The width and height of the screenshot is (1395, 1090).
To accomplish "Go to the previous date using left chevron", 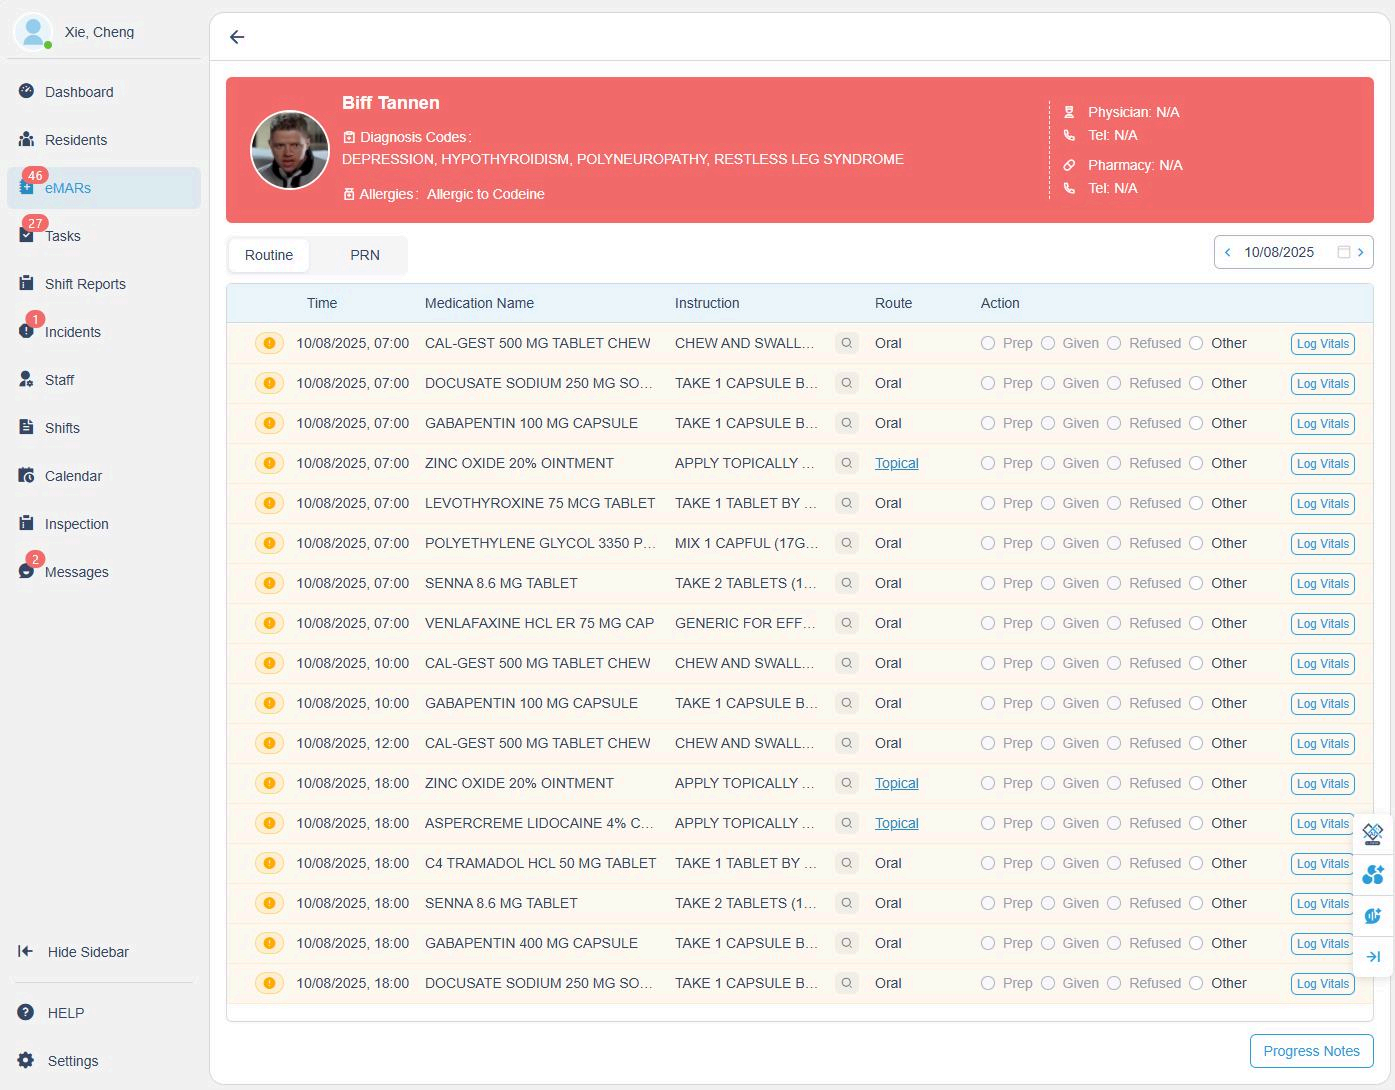I will [1228, 252].
